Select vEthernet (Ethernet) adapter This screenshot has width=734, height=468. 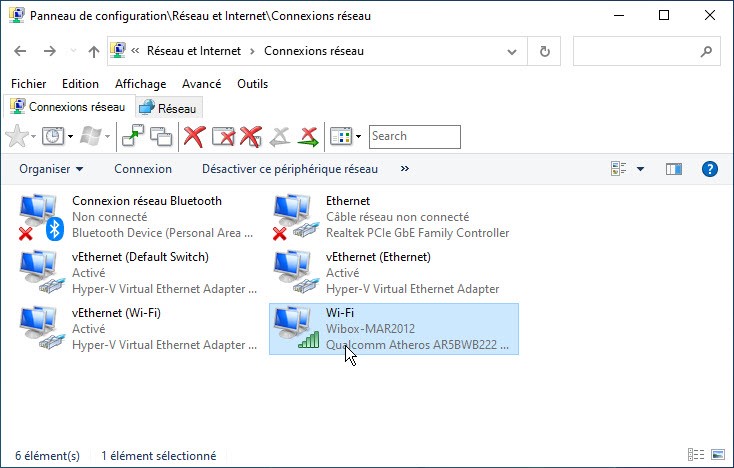393,273
